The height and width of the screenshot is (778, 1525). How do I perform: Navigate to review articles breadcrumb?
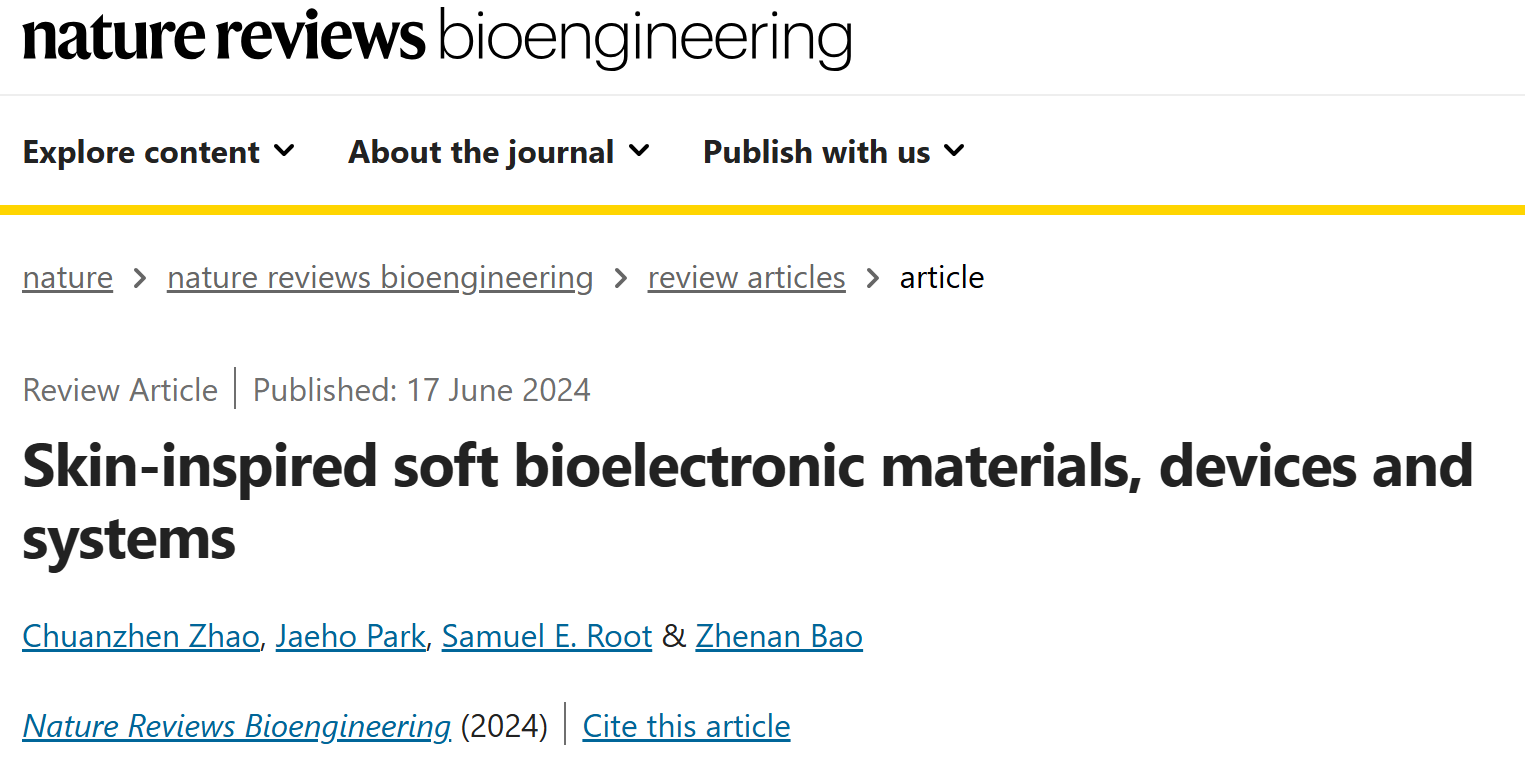(747, 277)
